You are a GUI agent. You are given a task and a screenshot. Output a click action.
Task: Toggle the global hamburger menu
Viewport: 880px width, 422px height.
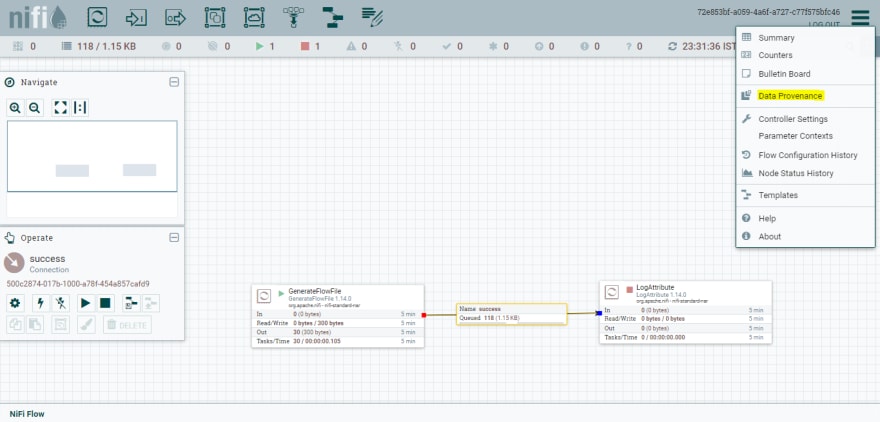point(860,18)
